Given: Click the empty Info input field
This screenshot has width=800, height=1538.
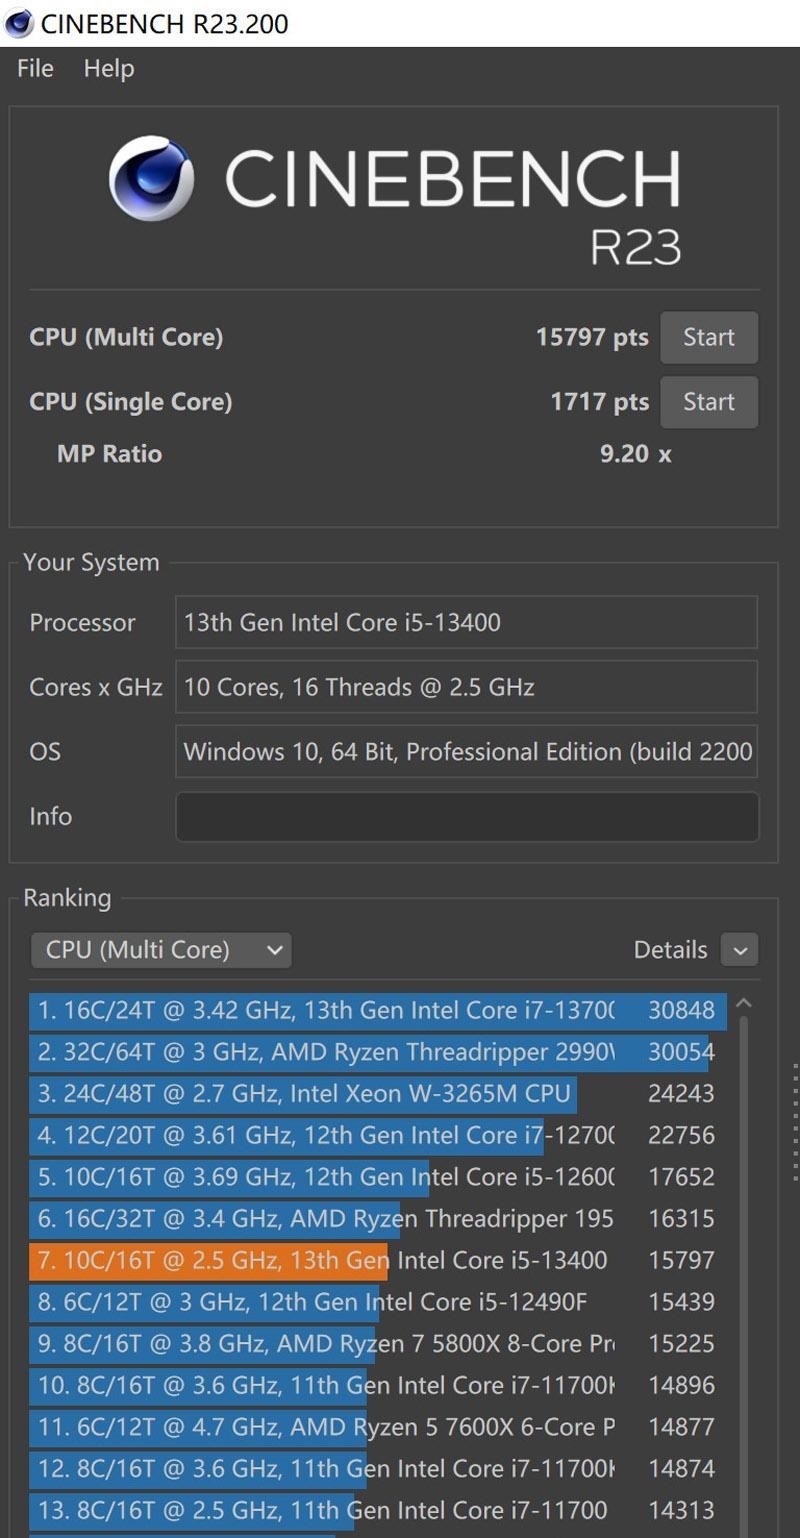Looking at the screenshot, I should click(466, 816).
